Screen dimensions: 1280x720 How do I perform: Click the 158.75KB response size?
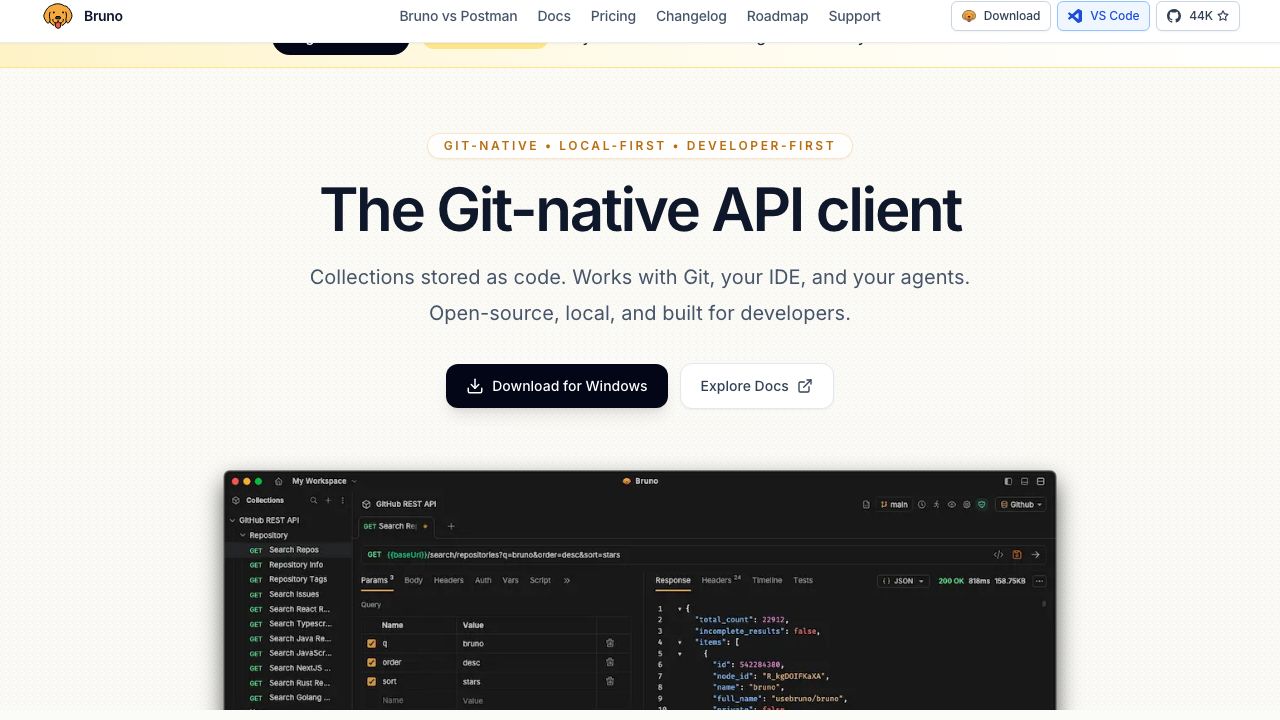click(1010, 581)
